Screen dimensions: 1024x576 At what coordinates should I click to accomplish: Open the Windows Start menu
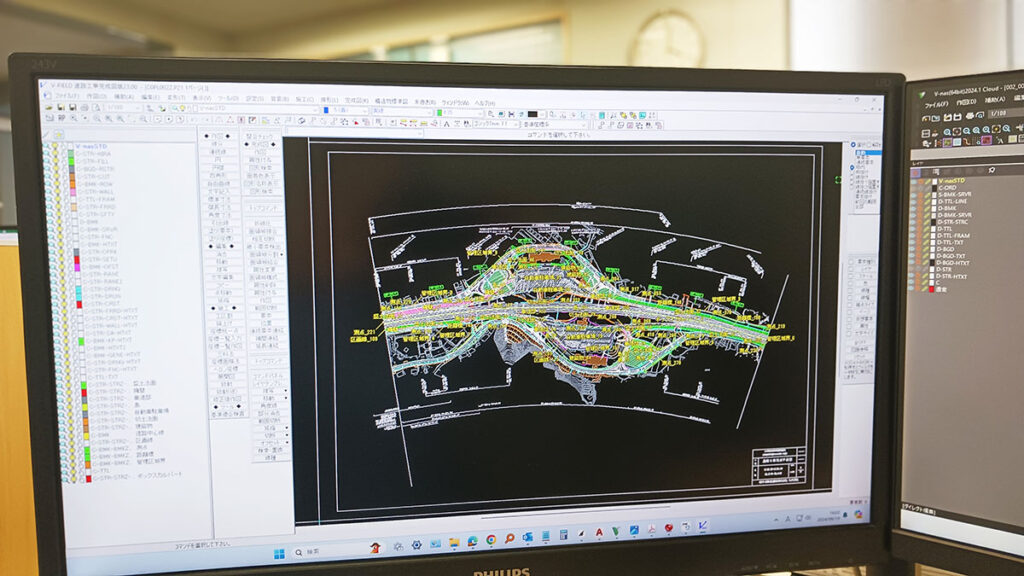(279, 552)
